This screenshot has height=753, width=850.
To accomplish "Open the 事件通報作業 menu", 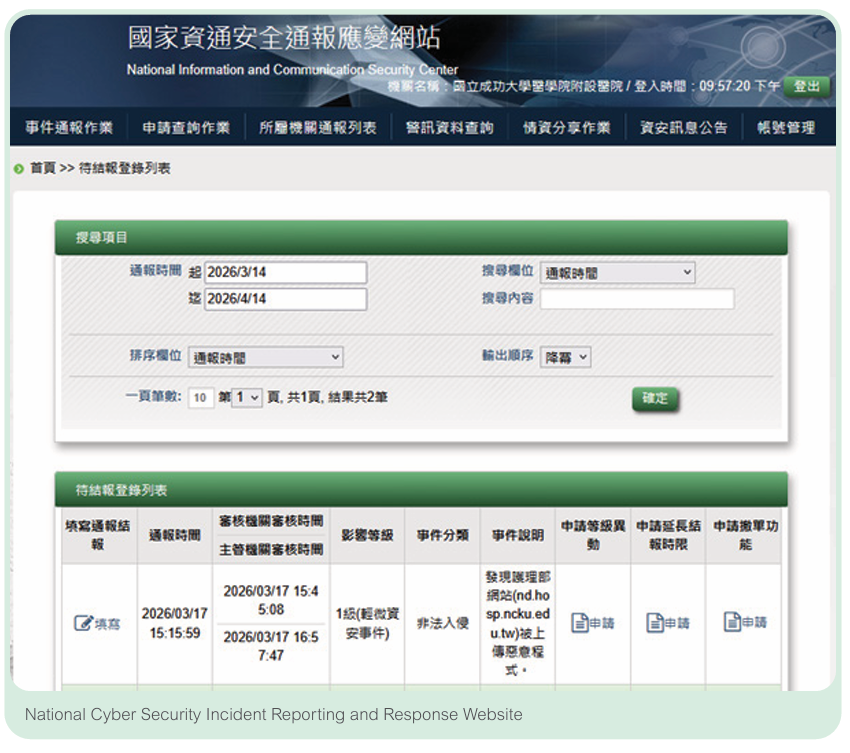I will [69, 128].
